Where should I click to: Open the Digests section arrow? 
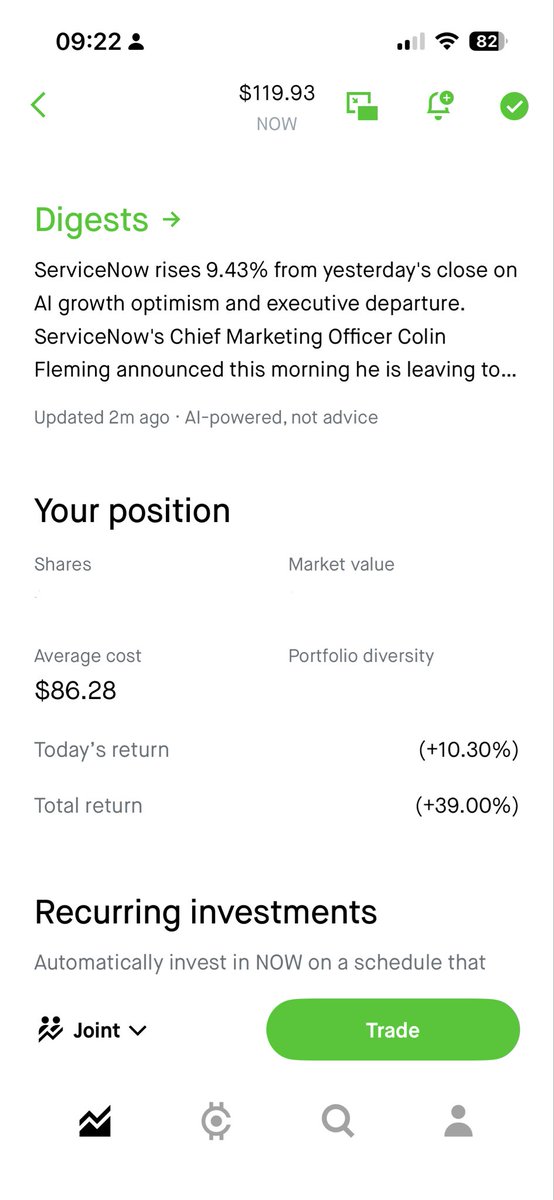(x=171, y=219)
